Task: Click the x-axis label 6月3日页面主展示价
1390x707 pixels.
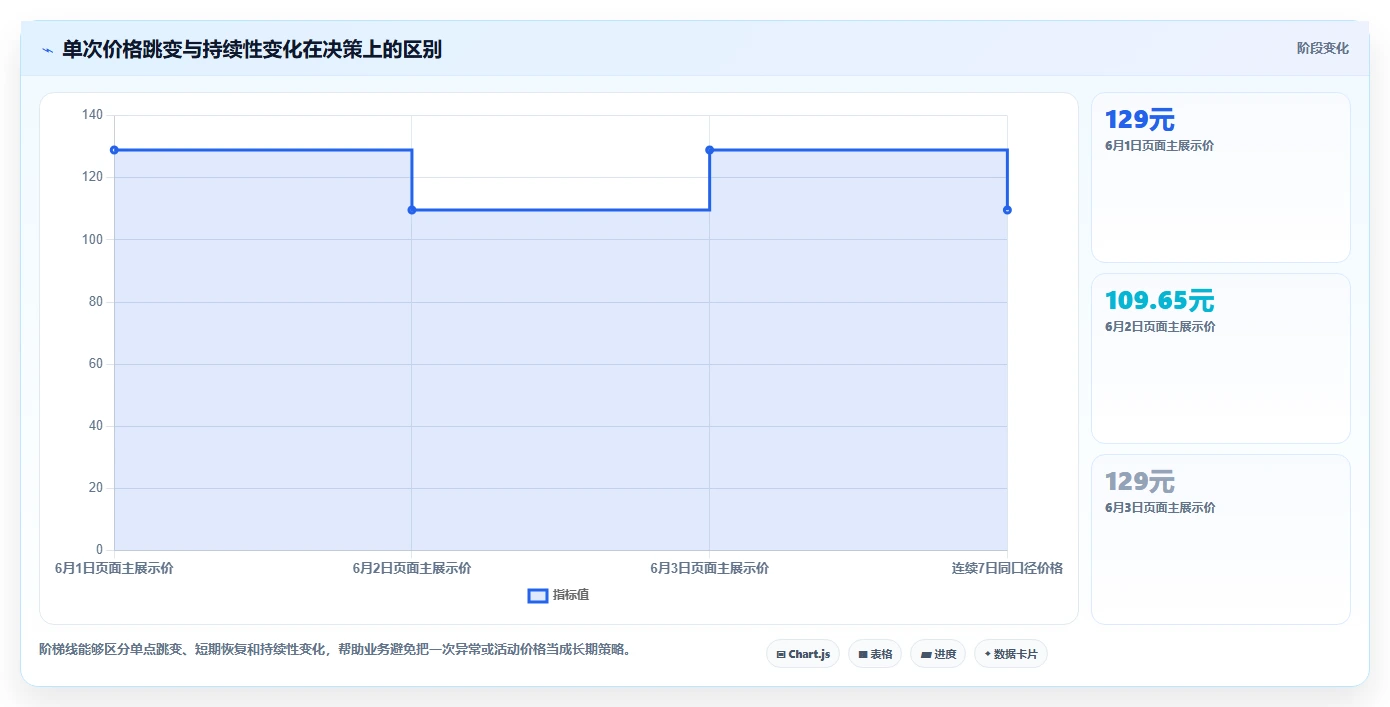Action: (709, 568)
